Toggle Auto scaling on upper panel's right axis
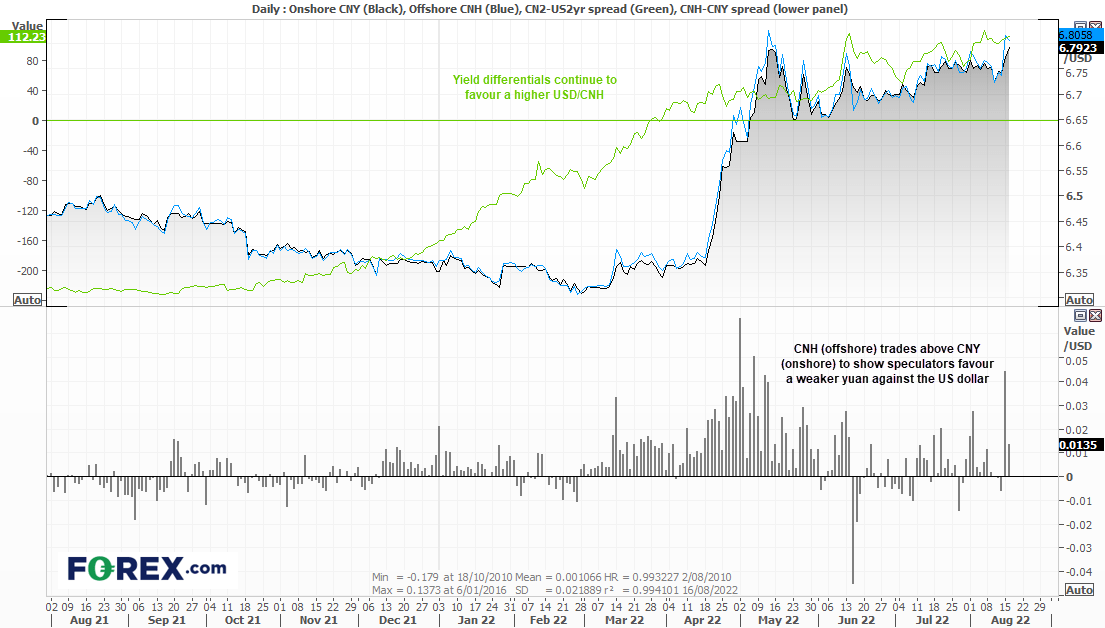 click(1079, 300)
